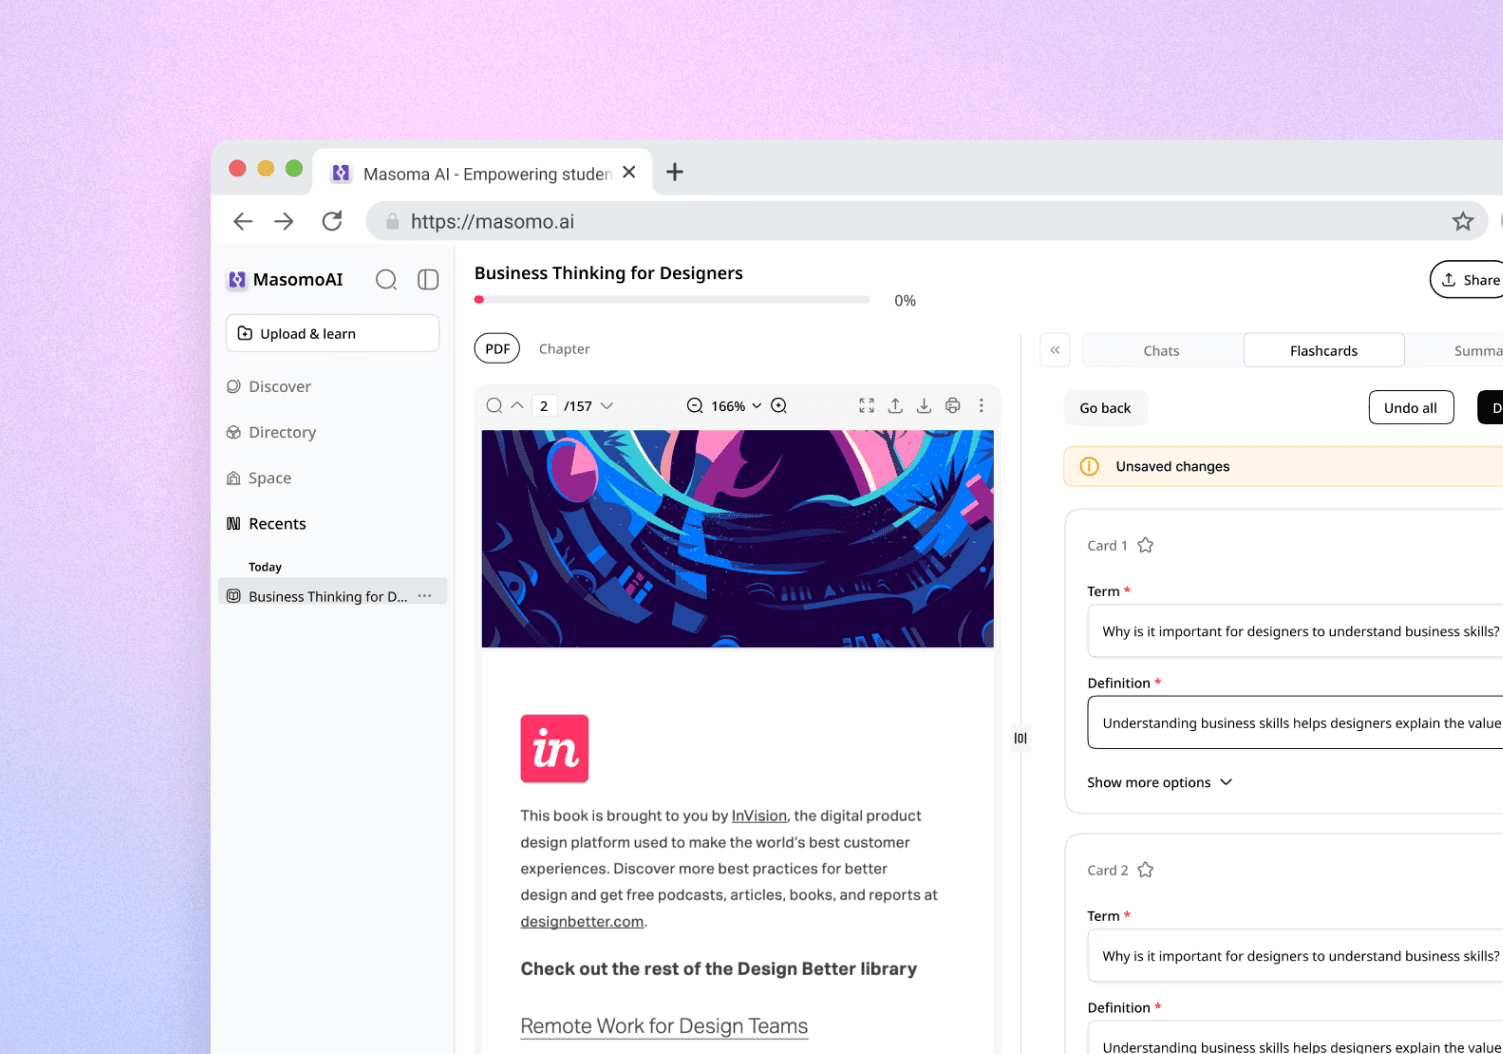The width and height of the screenshot is (1503, 1054).
Task: Open Remote Work for Design Teams link
Action: (664, 1026)
